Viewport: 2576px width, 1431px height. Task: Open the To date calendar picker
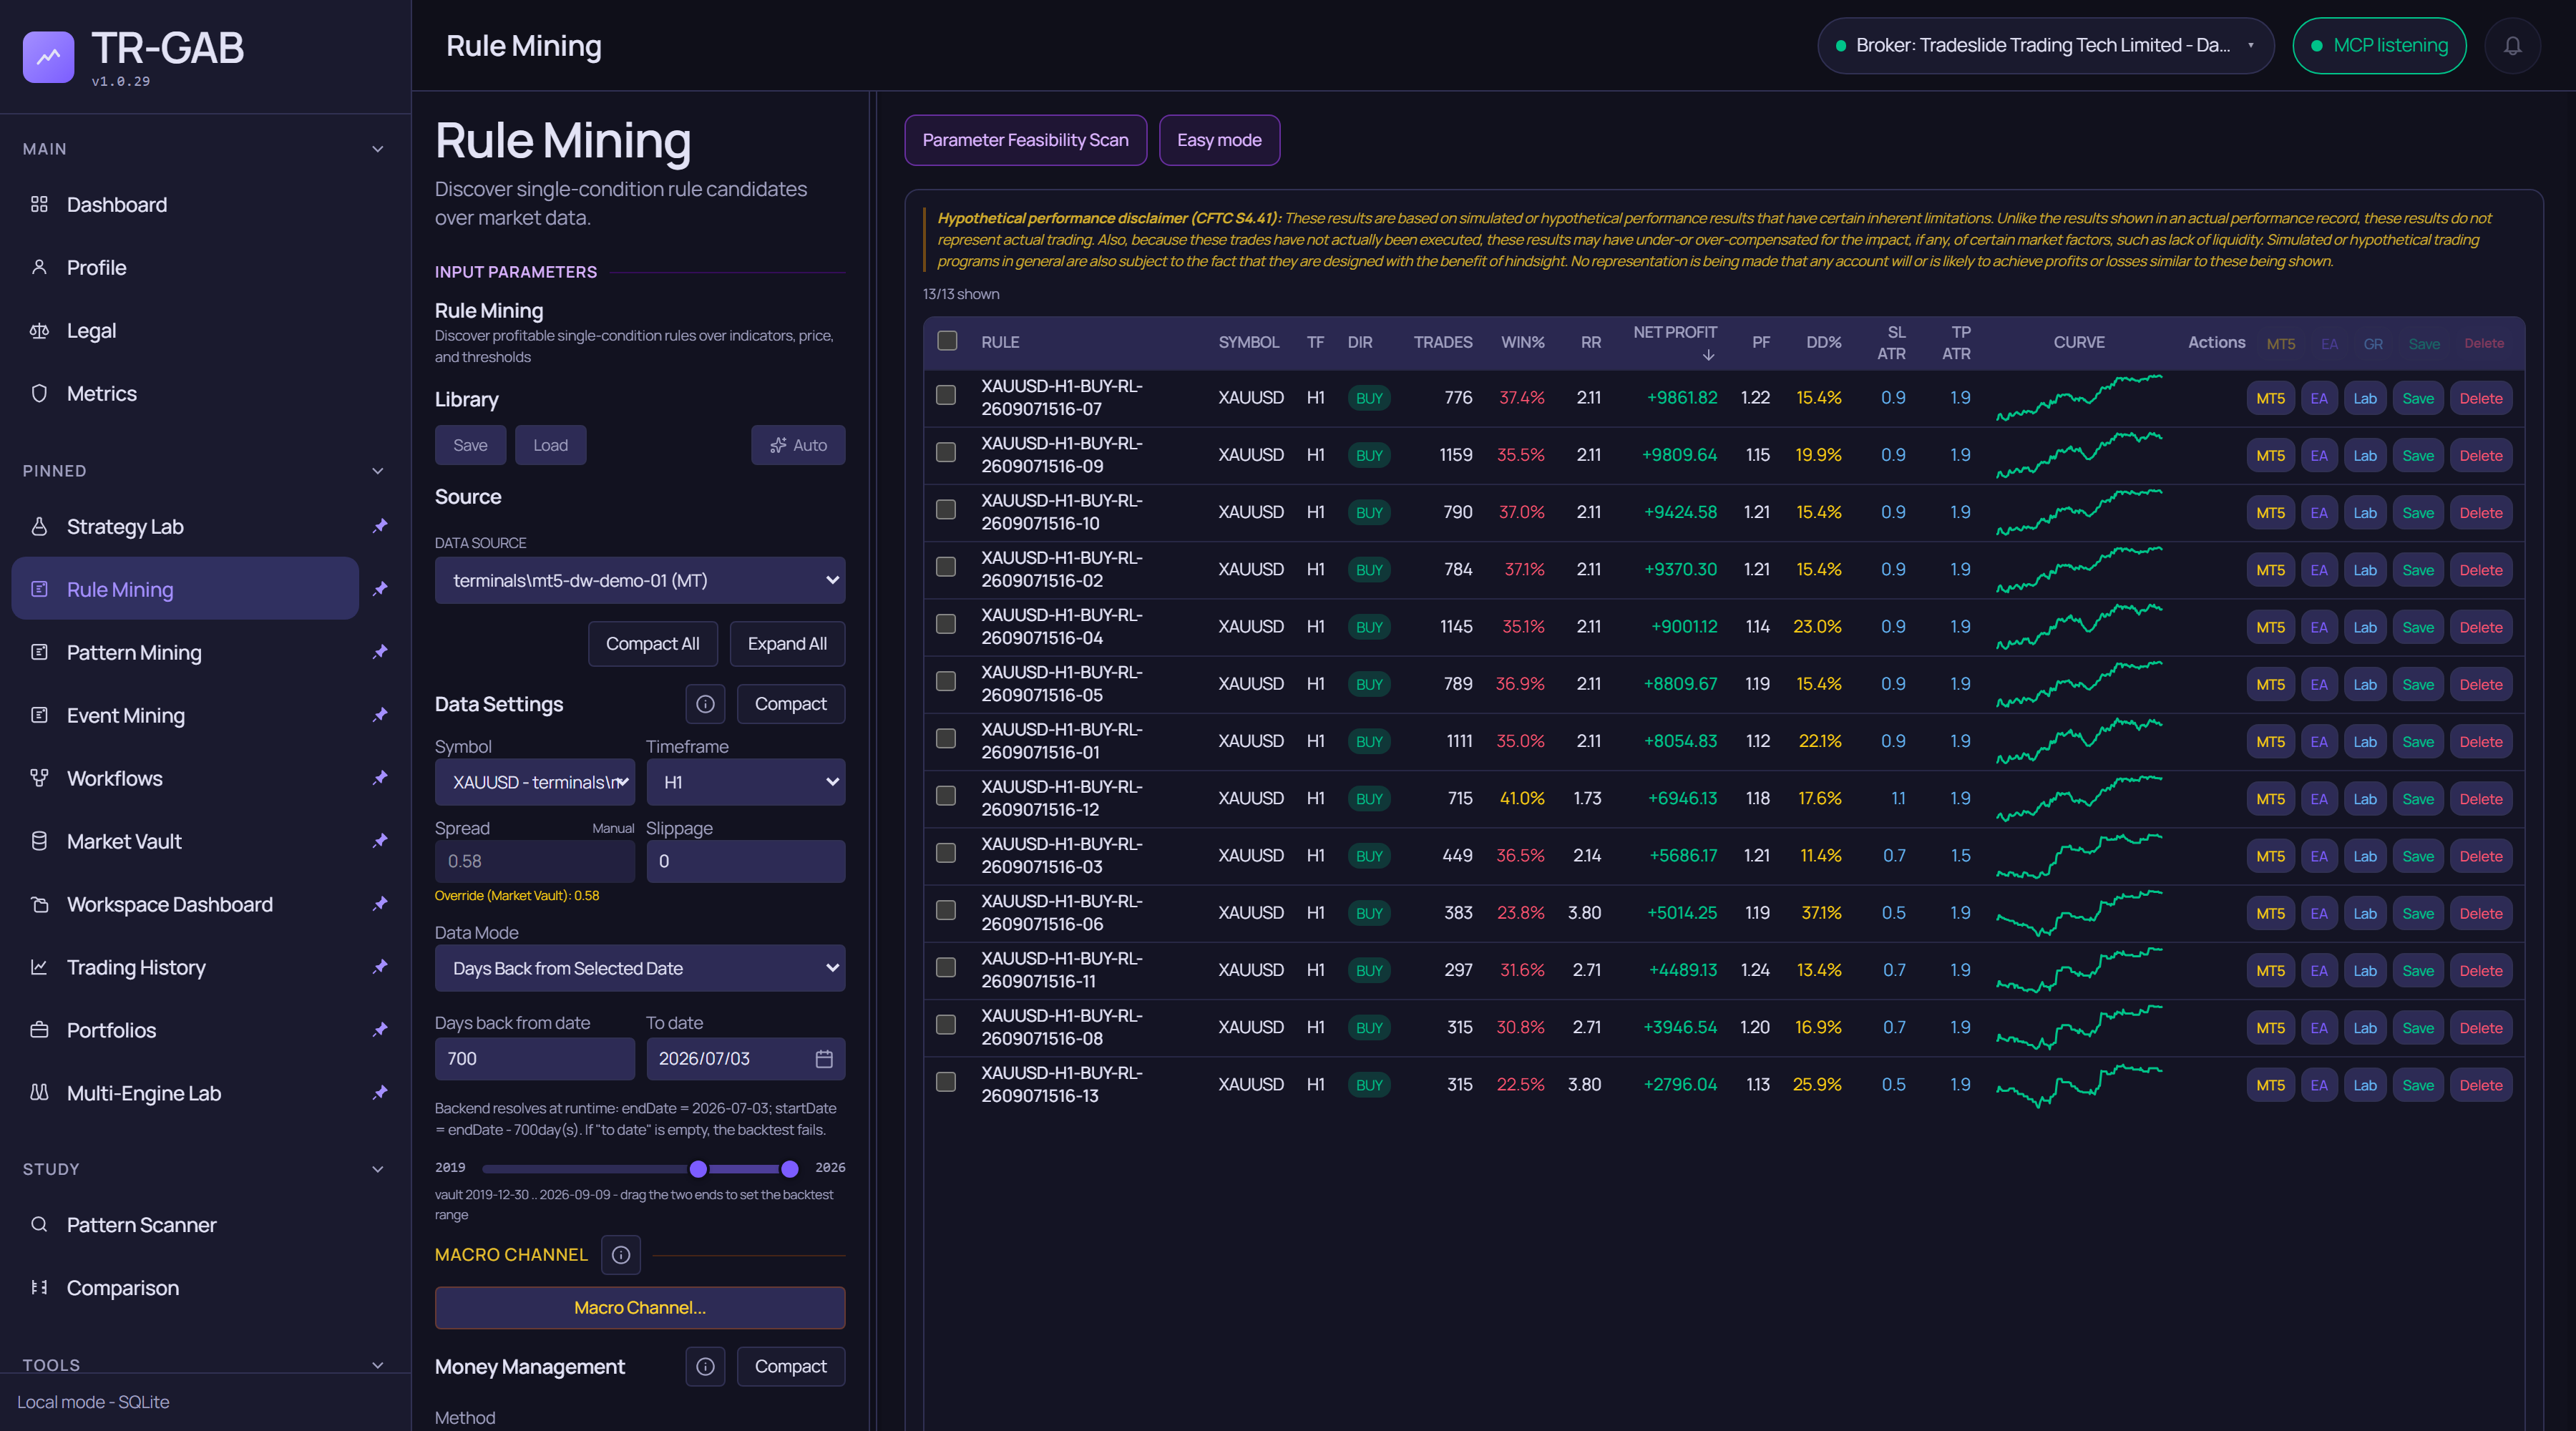pyautogui.click(x=824, y=1059)
